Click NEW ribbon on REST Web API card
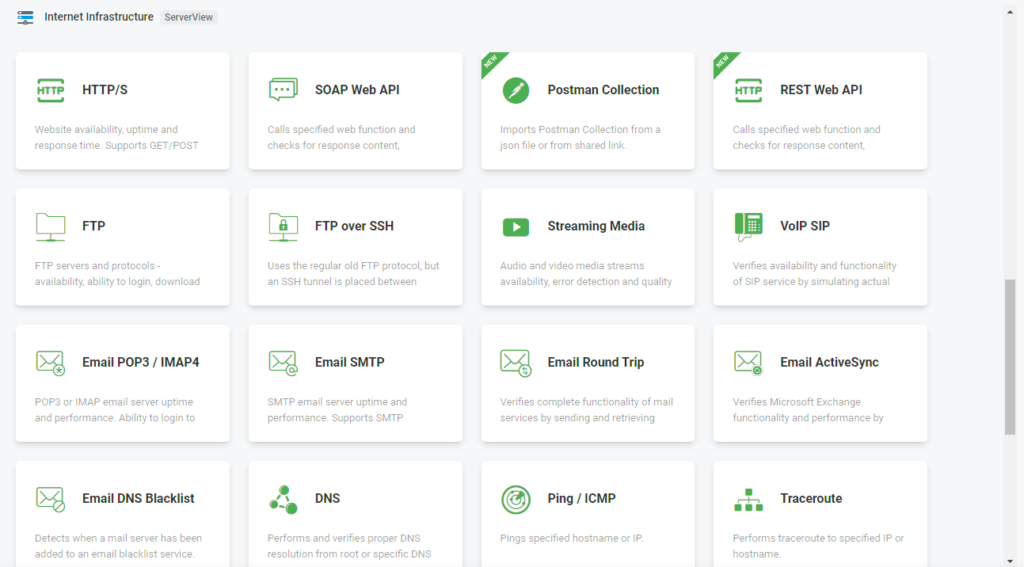 tap(723, 62)
